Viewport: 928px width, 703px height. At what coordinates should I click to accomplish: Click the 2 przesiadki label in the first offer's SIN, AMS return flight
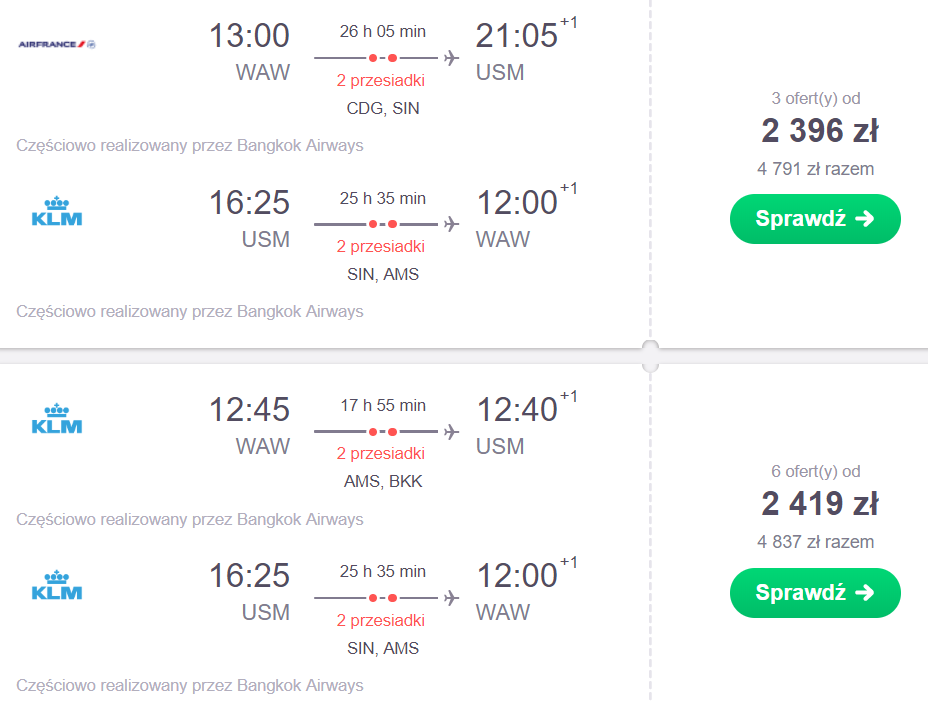pyautogui.click(x=381, y=247)
